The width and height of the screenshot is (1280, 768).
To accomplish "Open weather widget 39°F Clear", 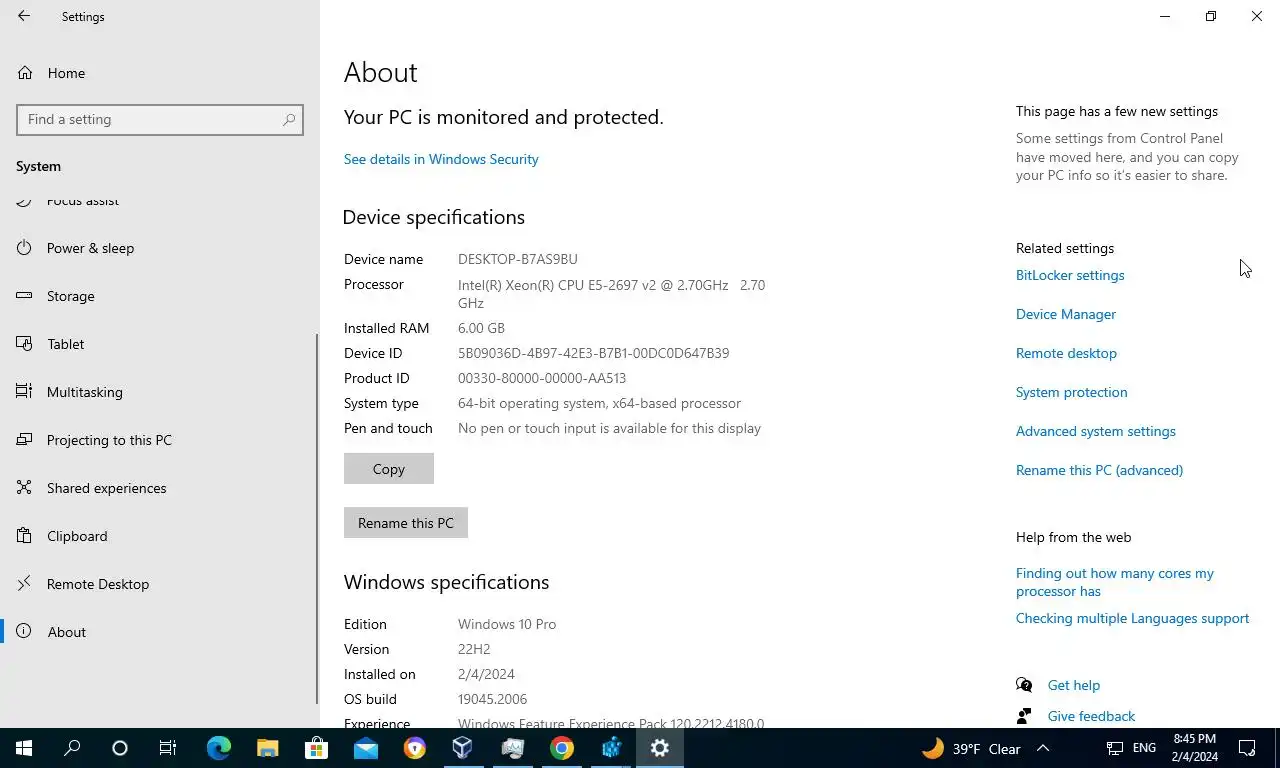I will click(x=971, y=748).
